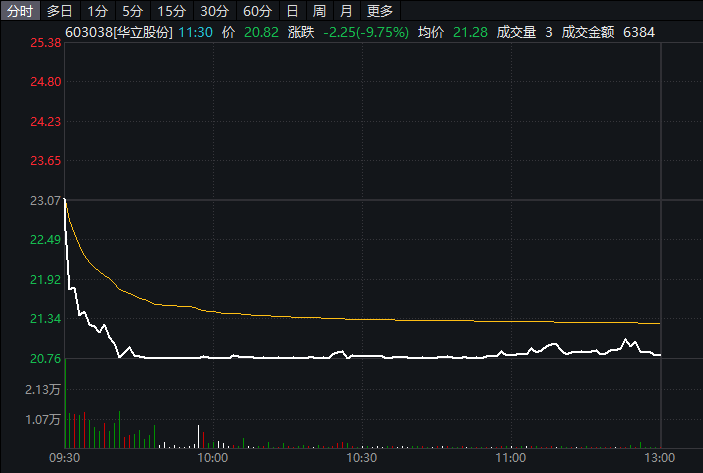Select the 分时 intraday tab

[20, 12]
